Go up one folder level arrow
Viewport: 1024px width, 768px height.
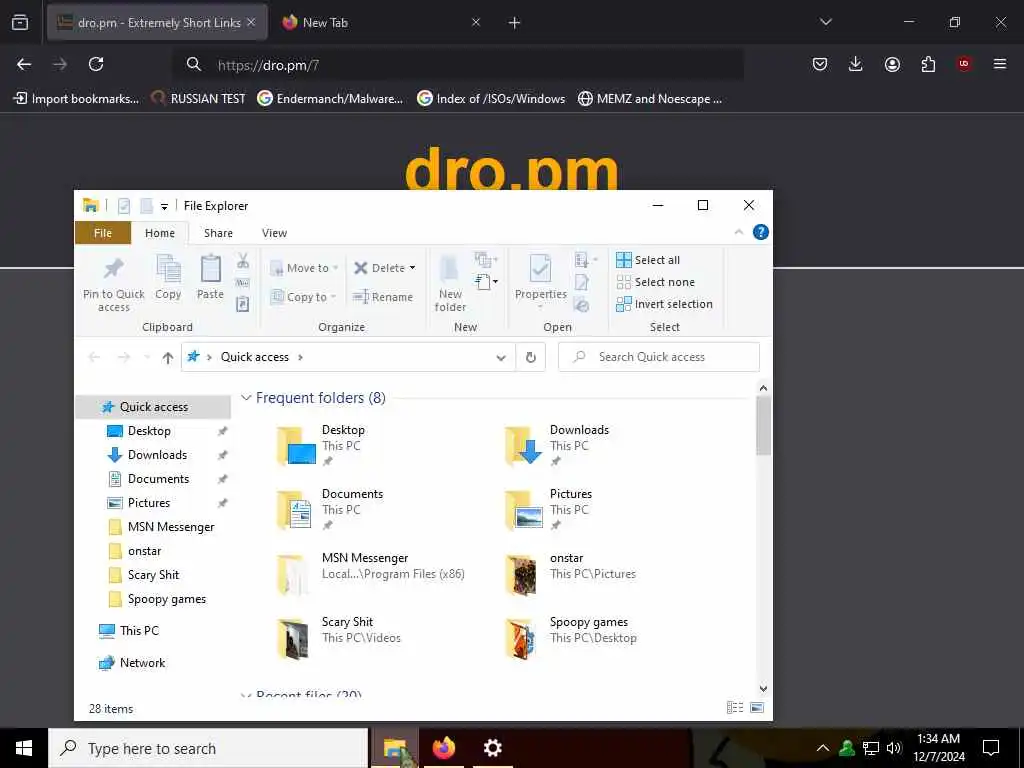coord(168,357)
